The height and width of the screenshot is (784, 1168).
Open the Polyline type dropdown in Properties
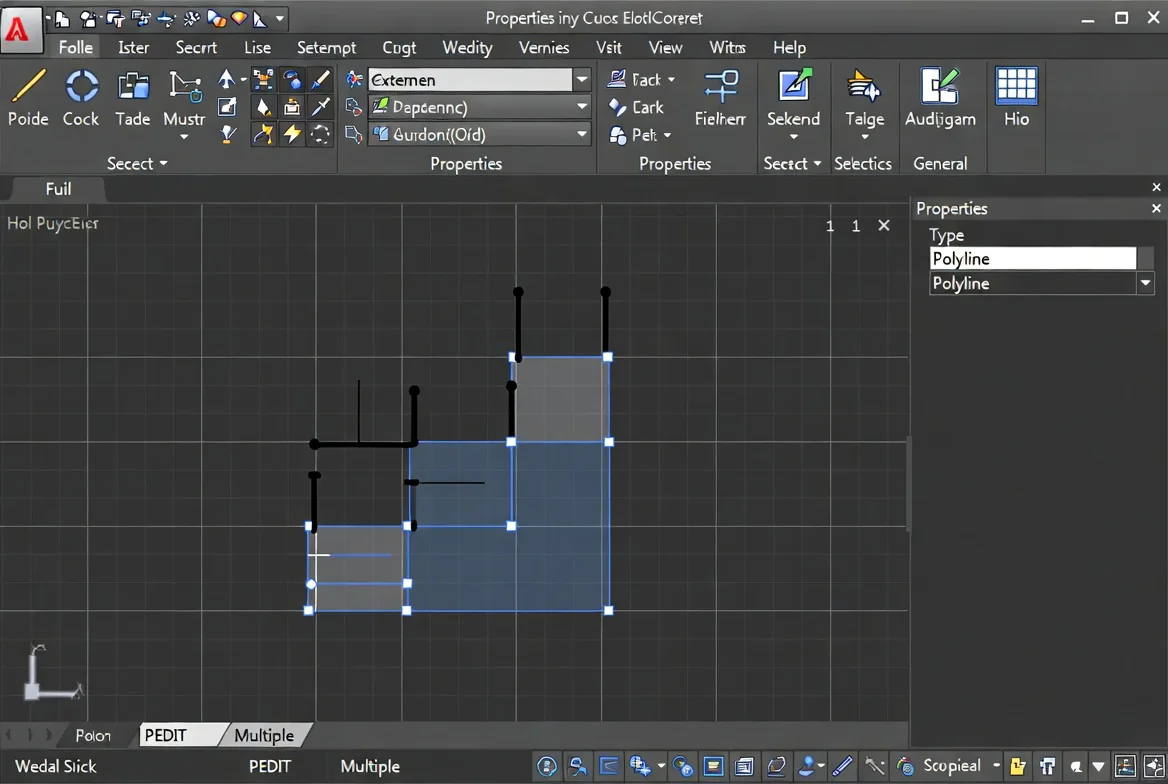tap(1145, 283)
